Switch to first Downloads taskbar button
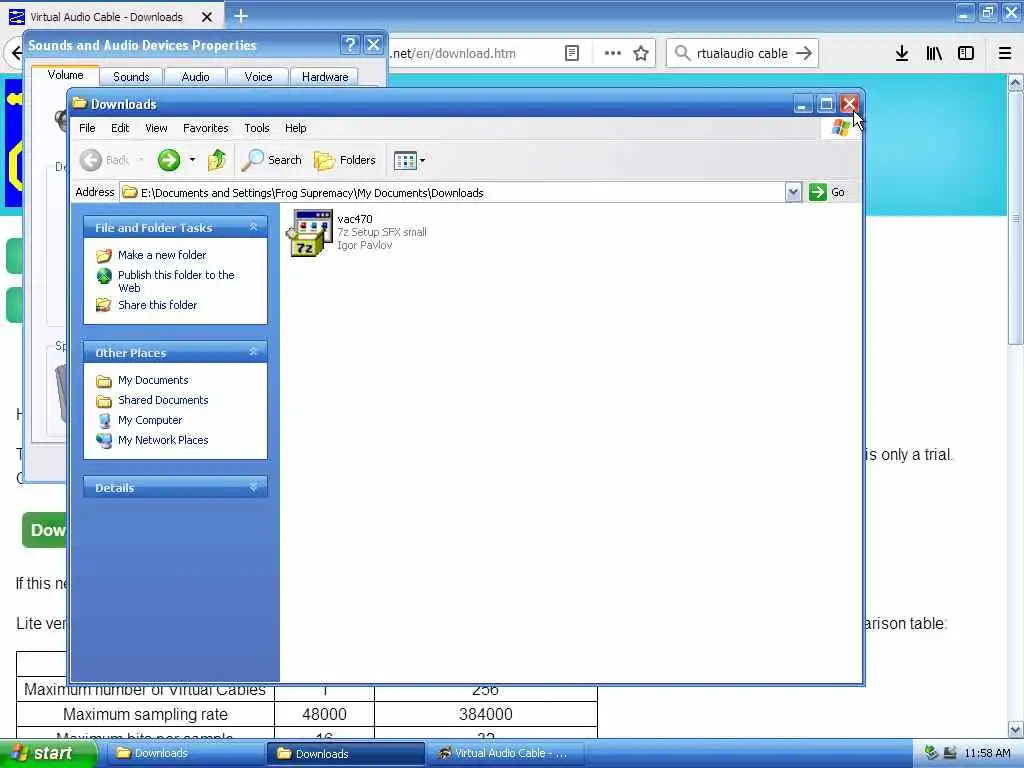Viewport: 1024px width, 768px height. point(184,754)
